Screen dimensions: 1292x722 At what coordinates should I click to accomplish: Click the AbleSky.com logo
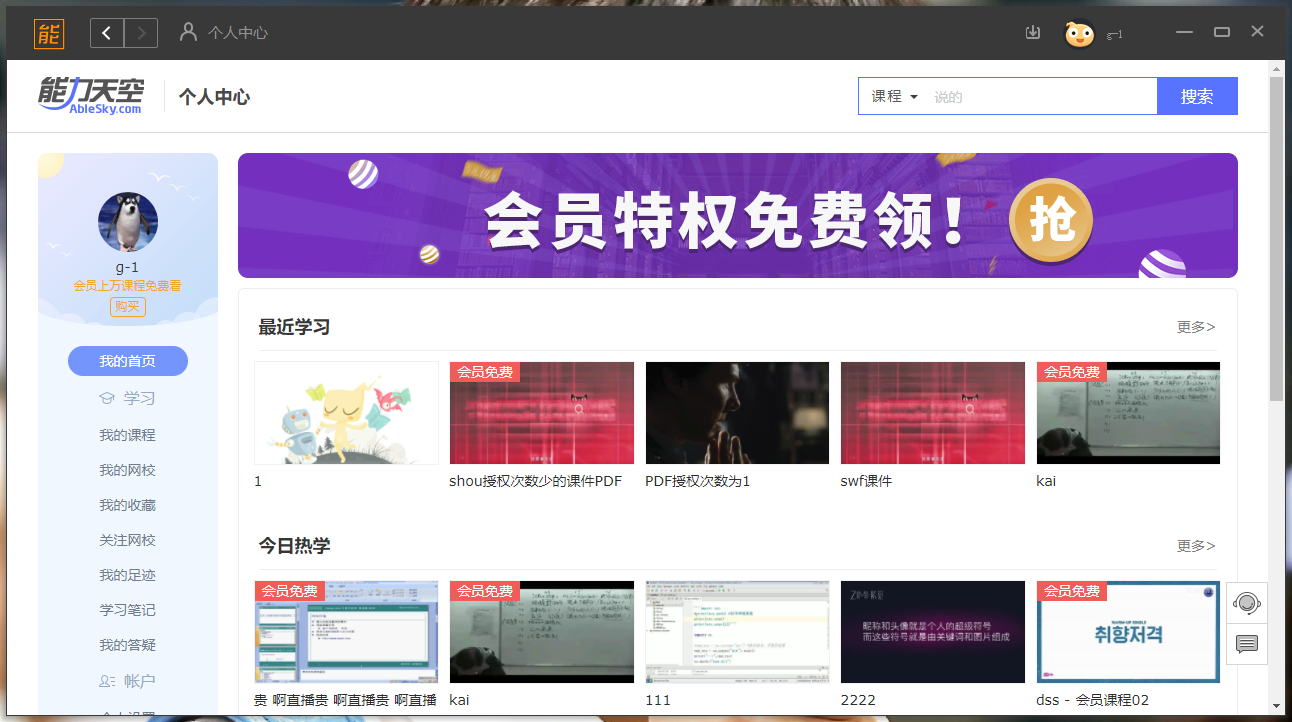click(90, 96)
